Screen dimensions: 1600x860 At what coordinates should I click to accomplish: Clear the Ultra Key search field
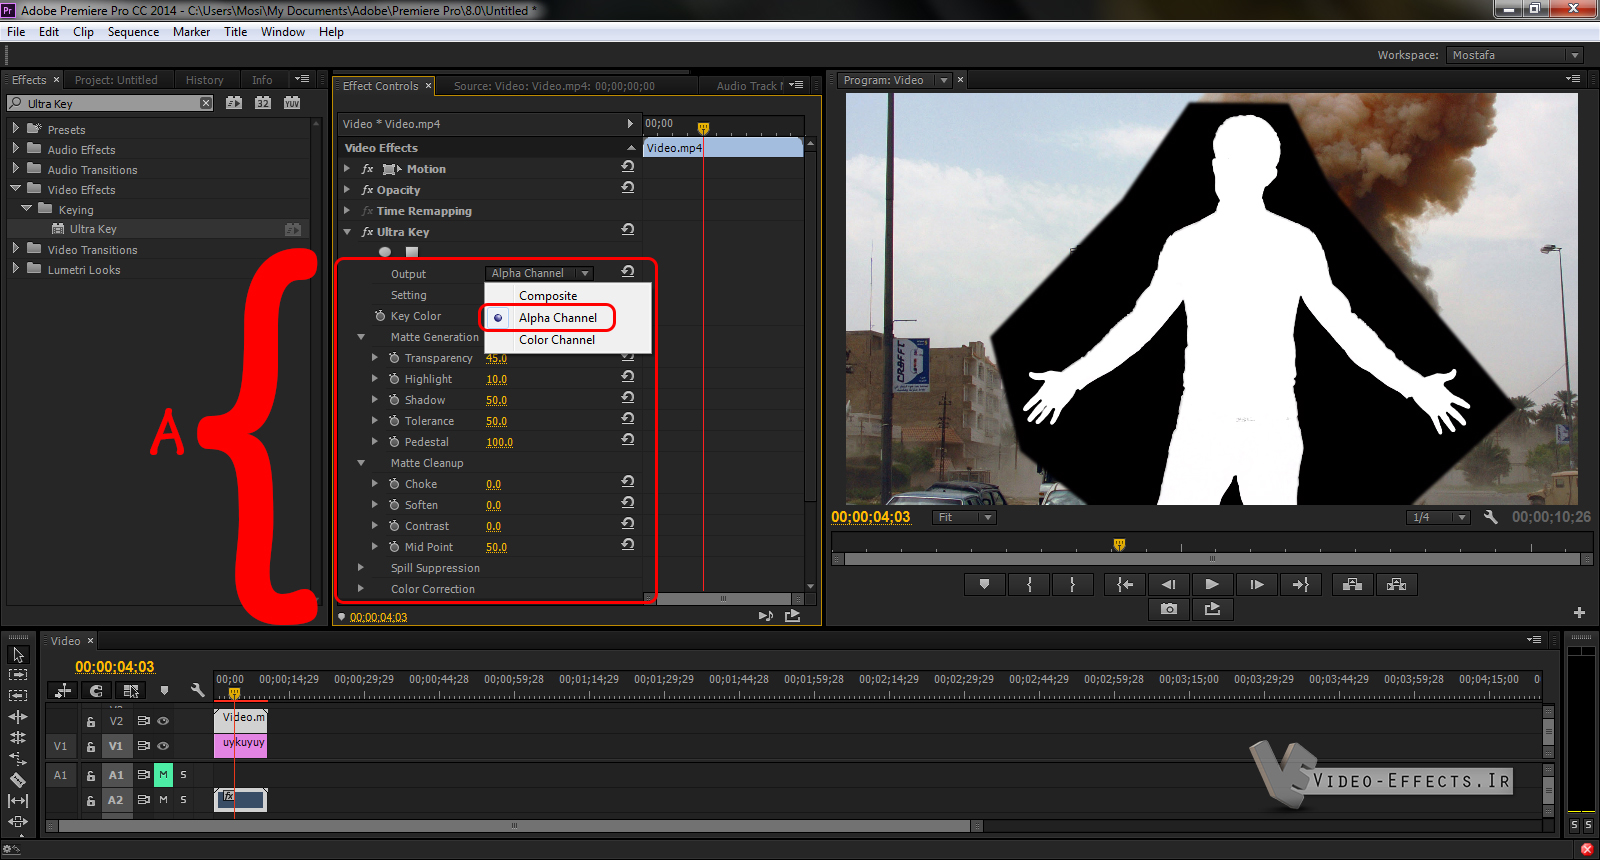coord(206,103)
